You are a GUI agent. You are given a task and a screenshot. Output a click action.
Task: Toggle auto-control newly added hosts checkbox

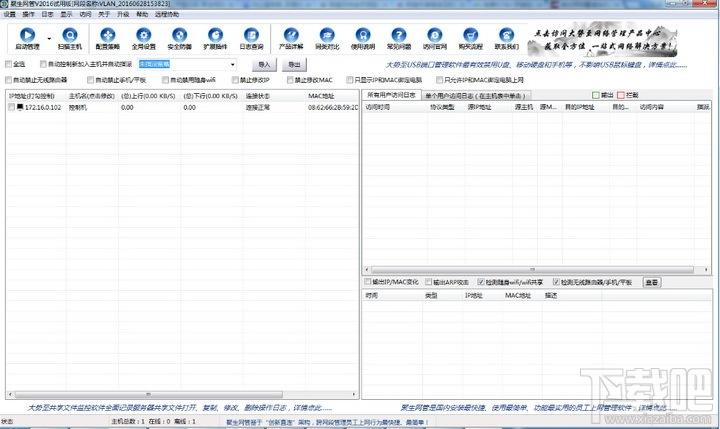click(43, 64)
